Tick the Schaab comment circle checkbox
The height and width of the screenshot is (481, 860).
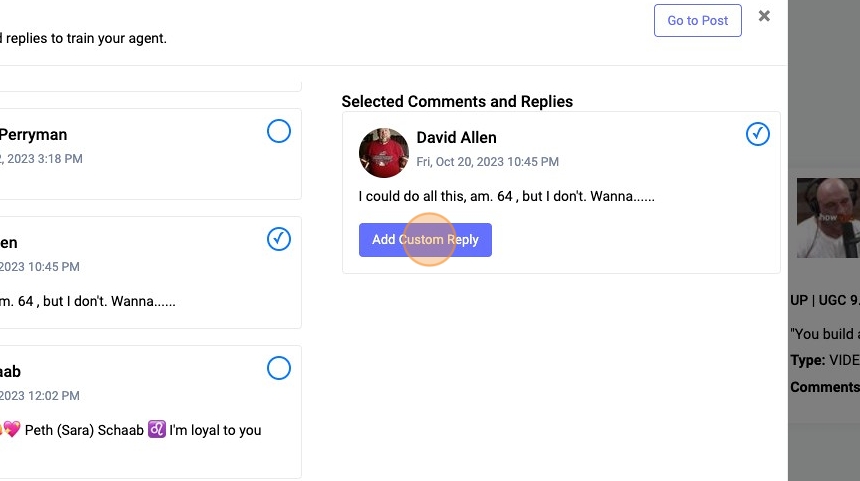point(279,368)
